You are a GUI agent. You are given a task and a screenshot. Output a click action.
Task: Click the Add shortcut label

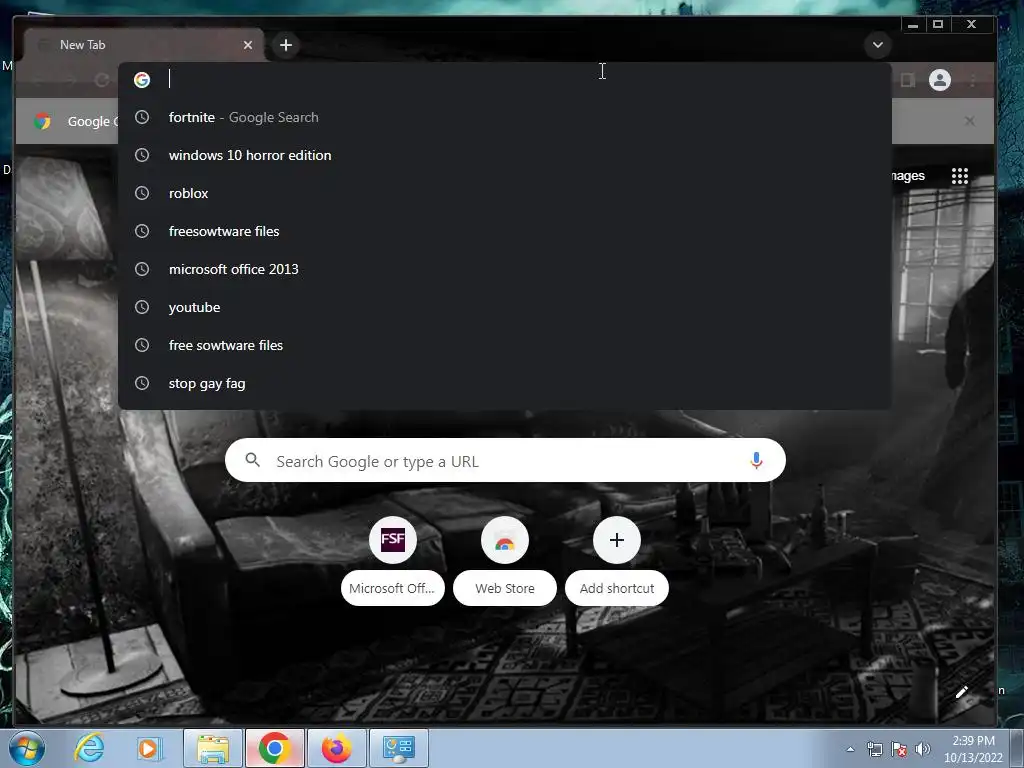click(x=616, y=588)
